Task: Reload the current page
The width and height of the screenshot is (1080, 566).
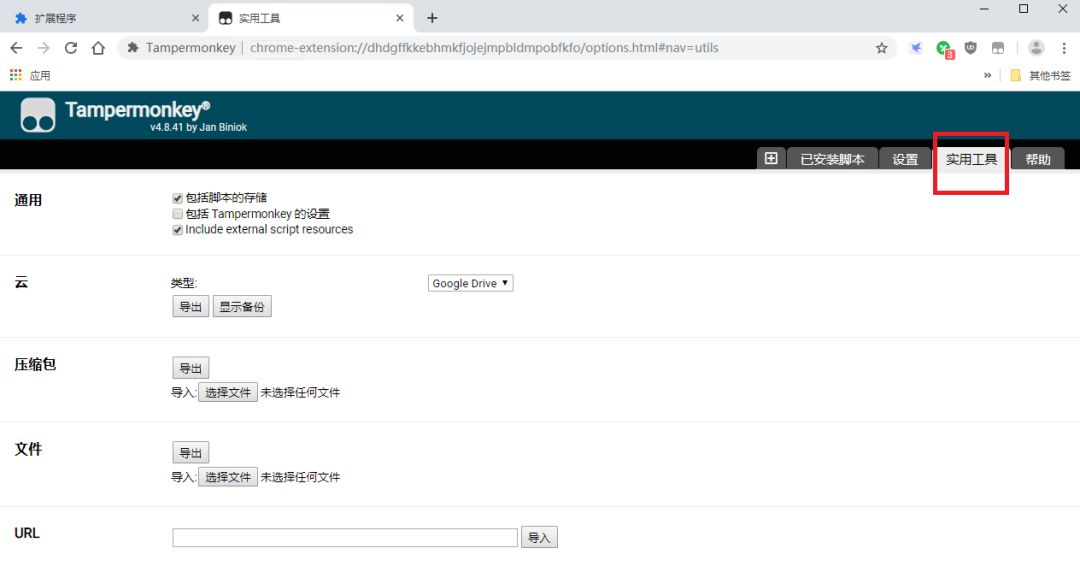Action: click(x=70, y=48)
